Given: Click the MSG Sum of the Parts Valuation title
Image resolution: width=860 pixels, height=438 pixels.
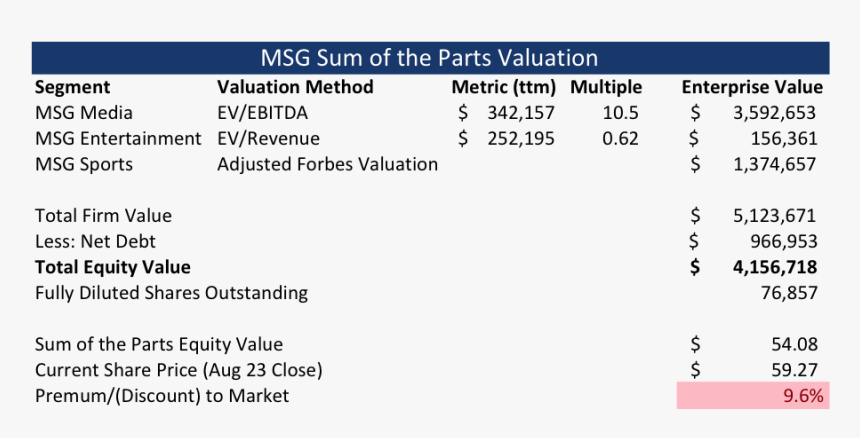Looking at the screenshot, I should 429,58.
